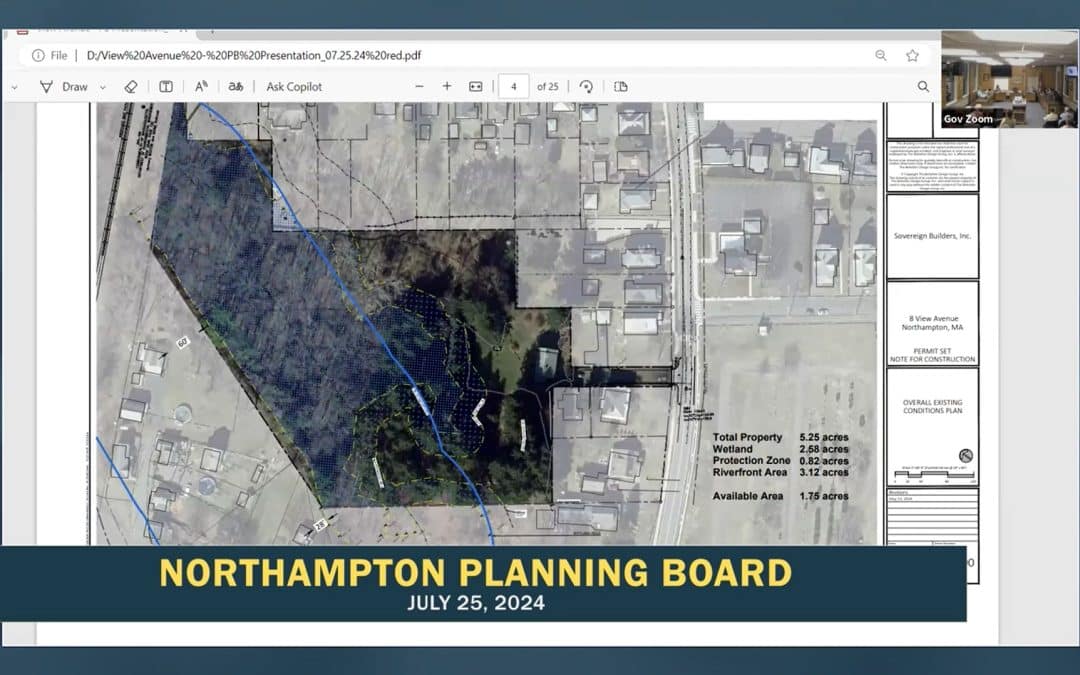Click the Rotate page icon
Image resolution: width=1080 pixels, height=675 pixels.
[x=586, y=87]
